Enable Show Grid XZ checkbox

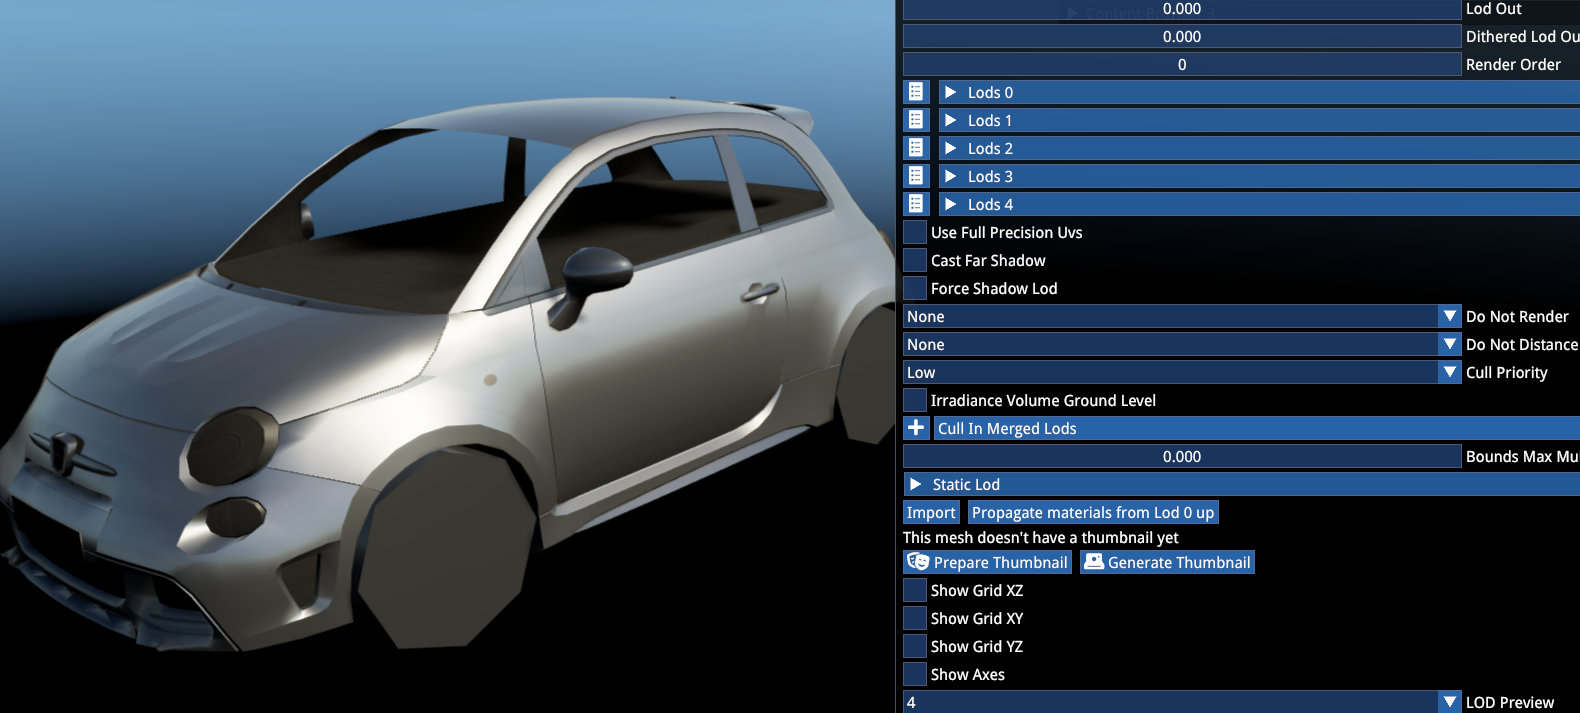point(915,590)
